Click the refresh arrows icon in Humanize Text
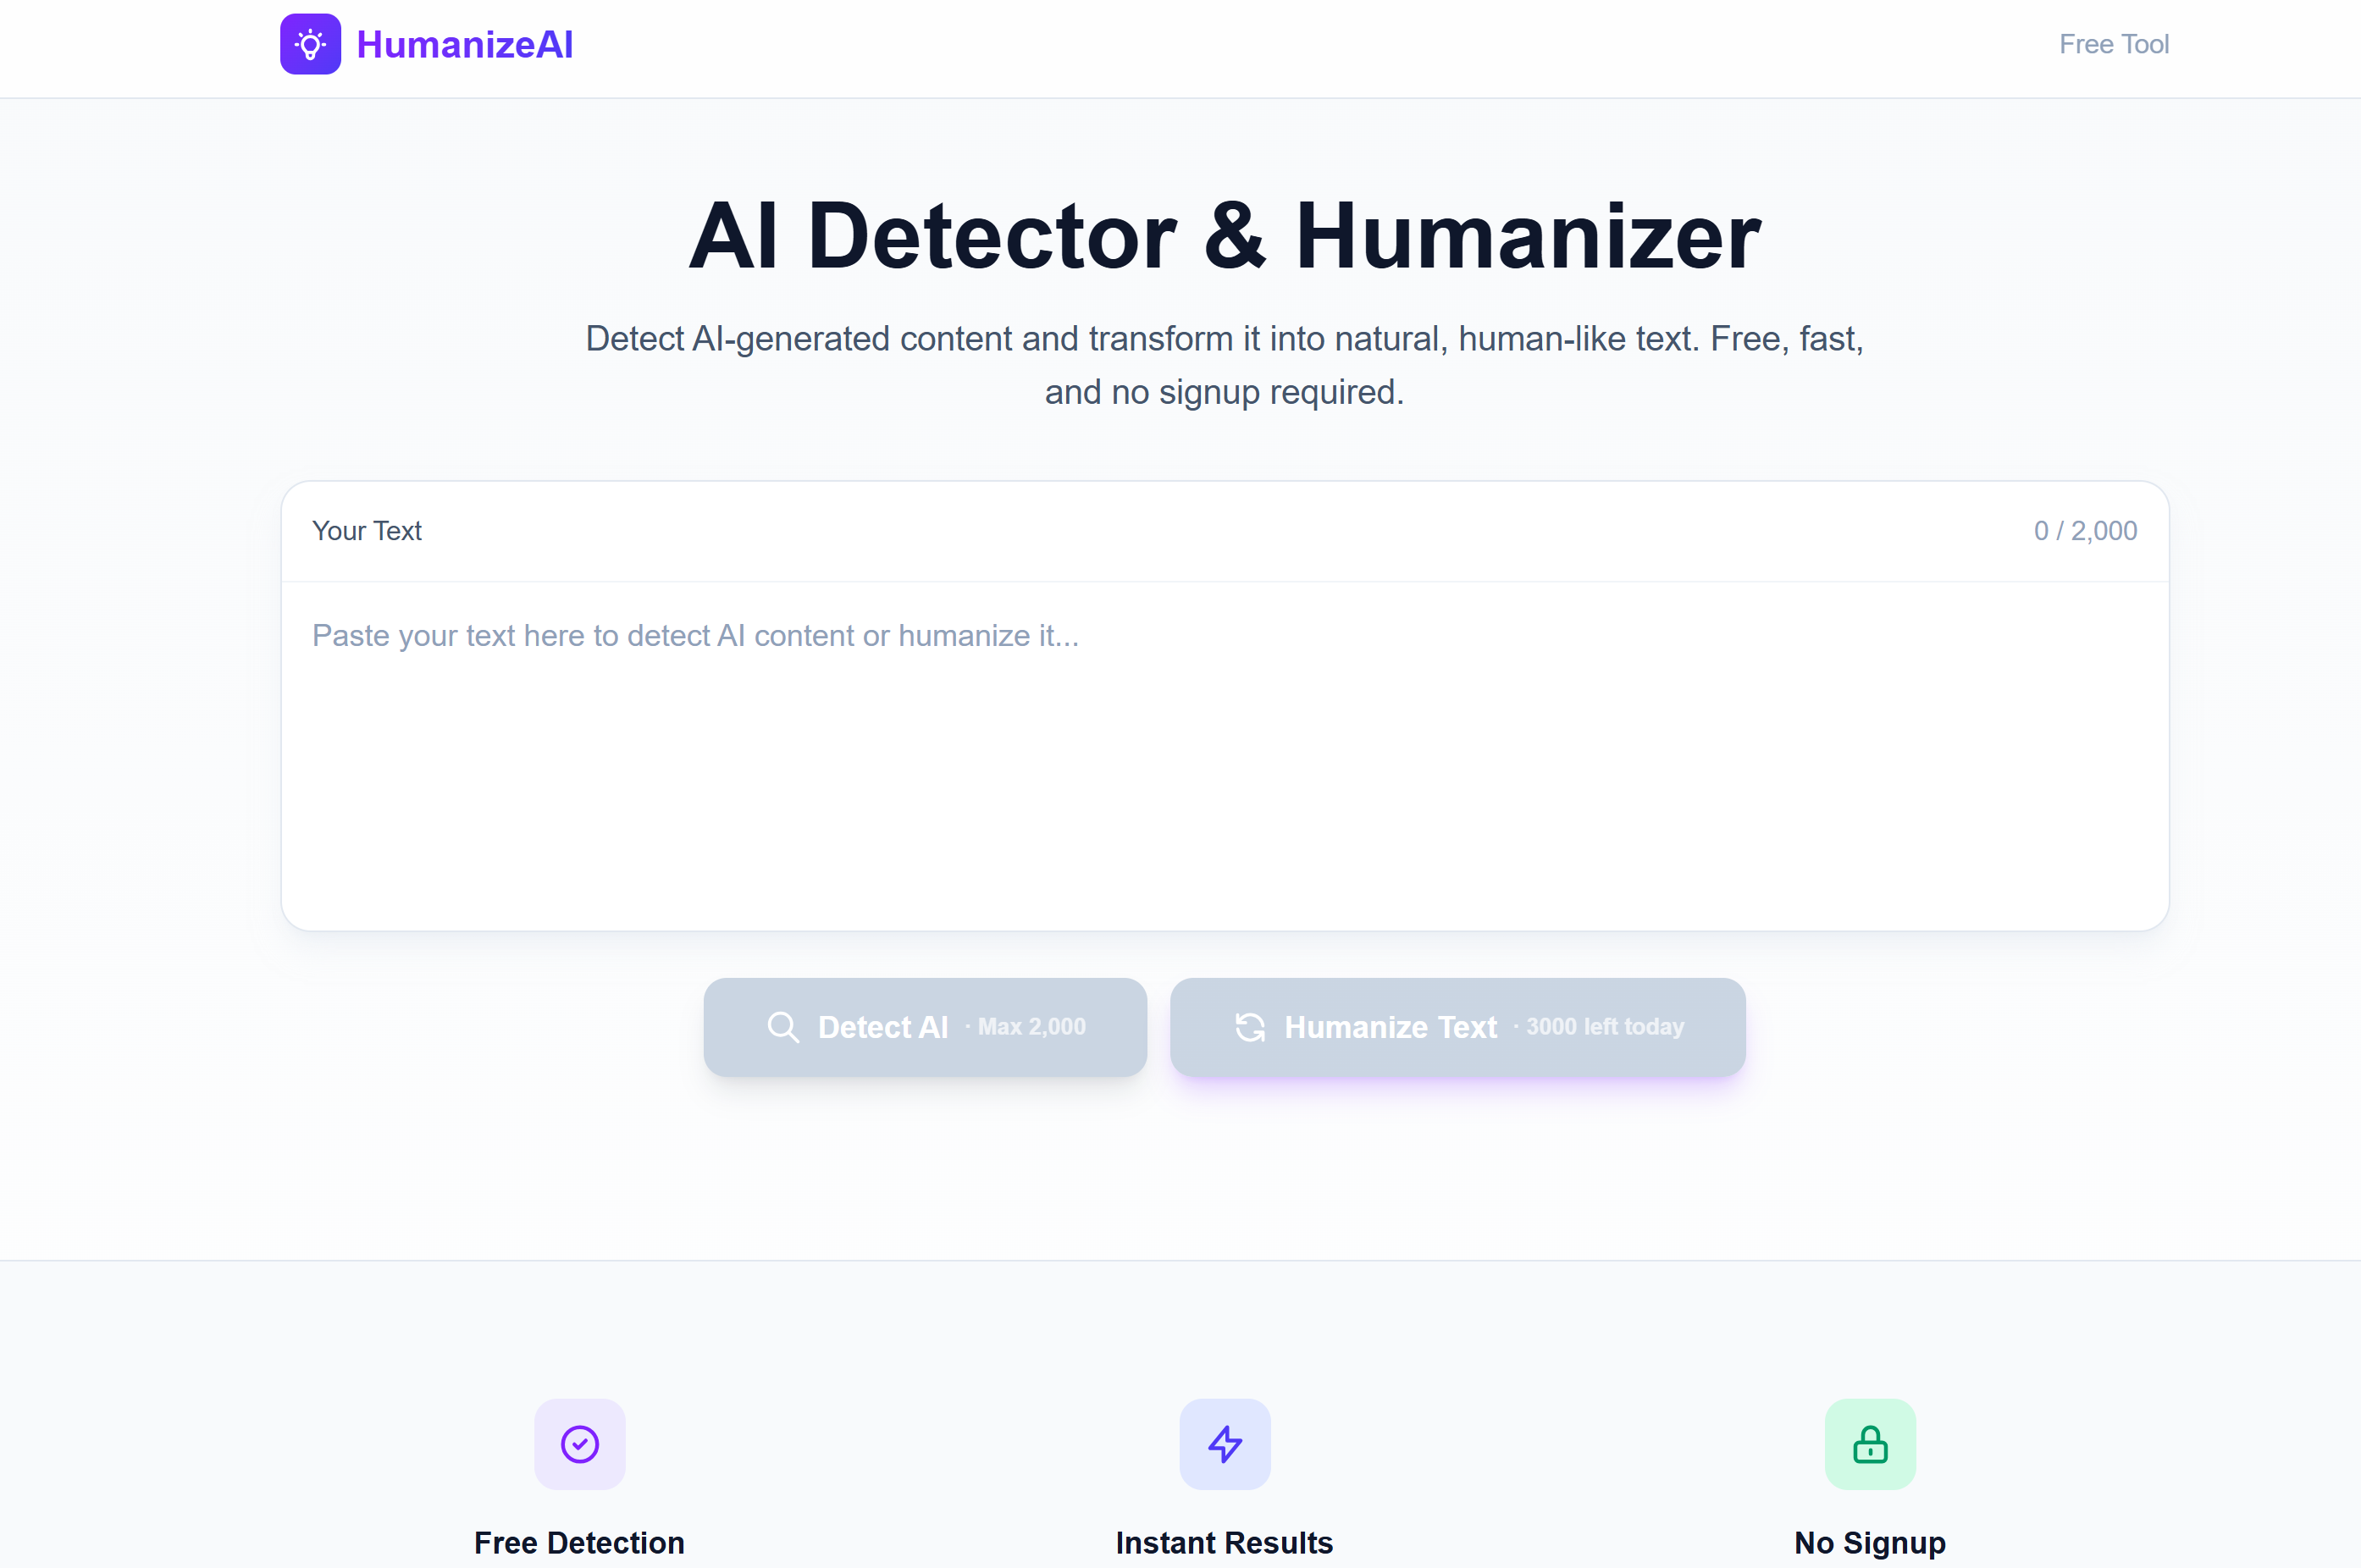This screenshot has width=2361, height=1568. click(x=1250, y=1027)
